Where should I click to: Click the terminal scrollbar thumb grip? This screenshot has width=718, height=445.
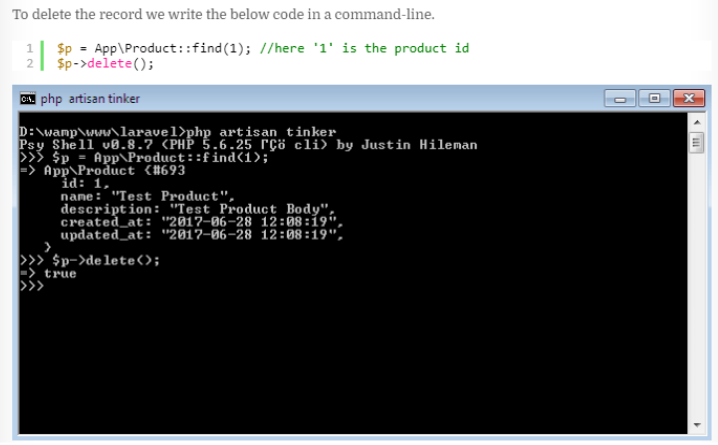click(697, 143)
